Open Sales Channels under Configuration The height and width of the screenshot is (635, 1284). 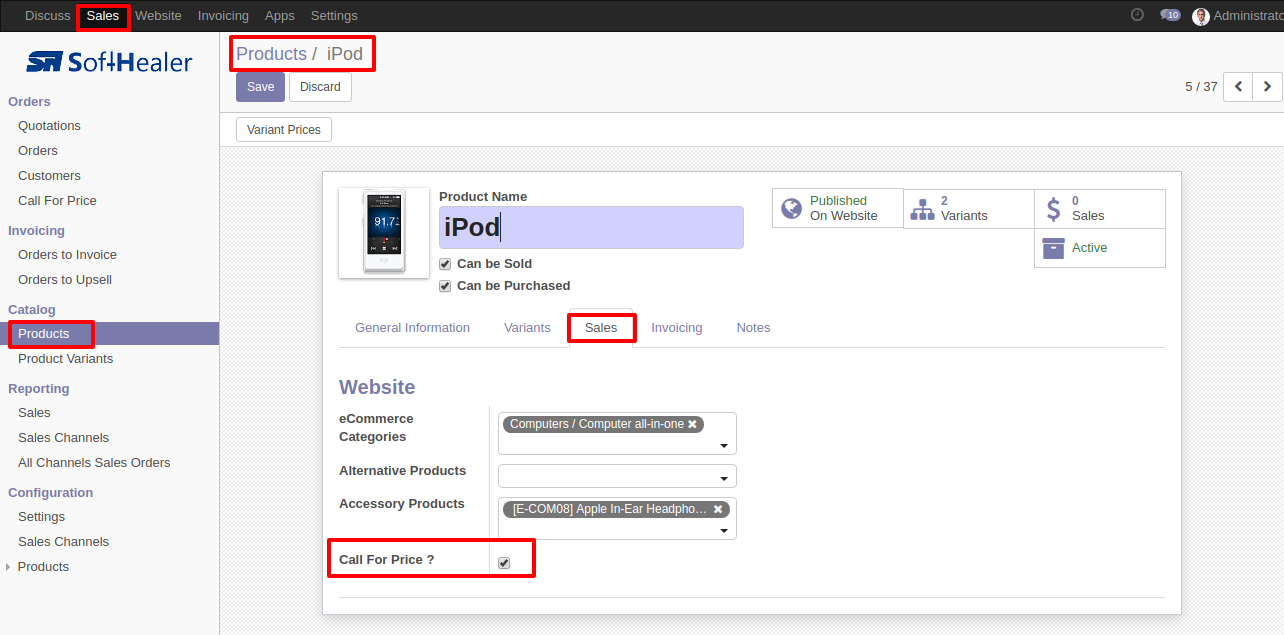(63, 542)
